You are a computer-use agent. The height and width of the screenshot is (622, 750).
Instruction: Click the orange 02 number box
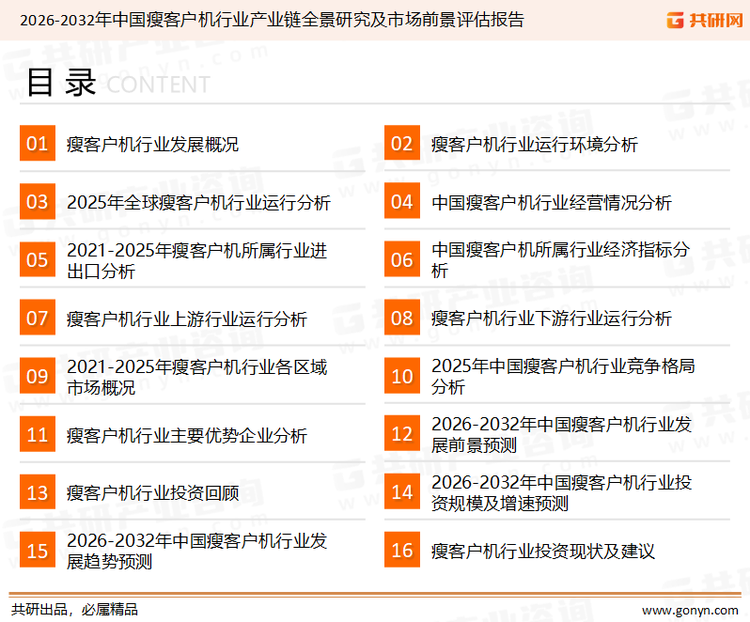(402, 143)
